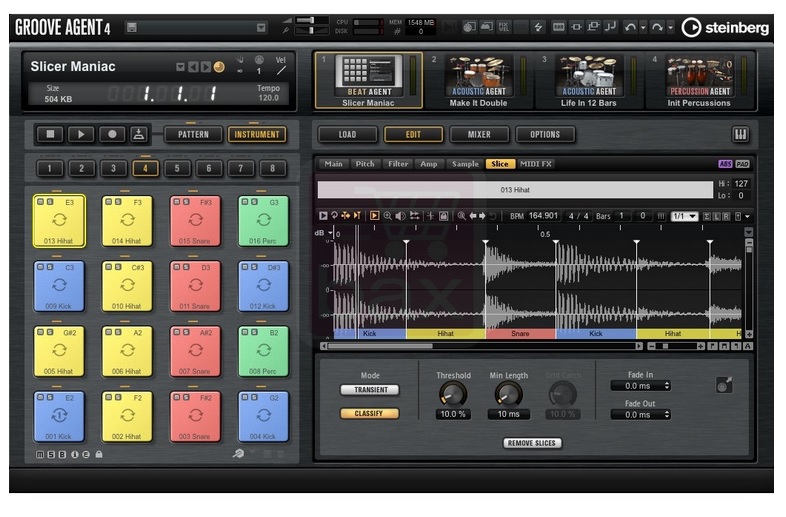Click the Threshold knob

tap(453, 394)
